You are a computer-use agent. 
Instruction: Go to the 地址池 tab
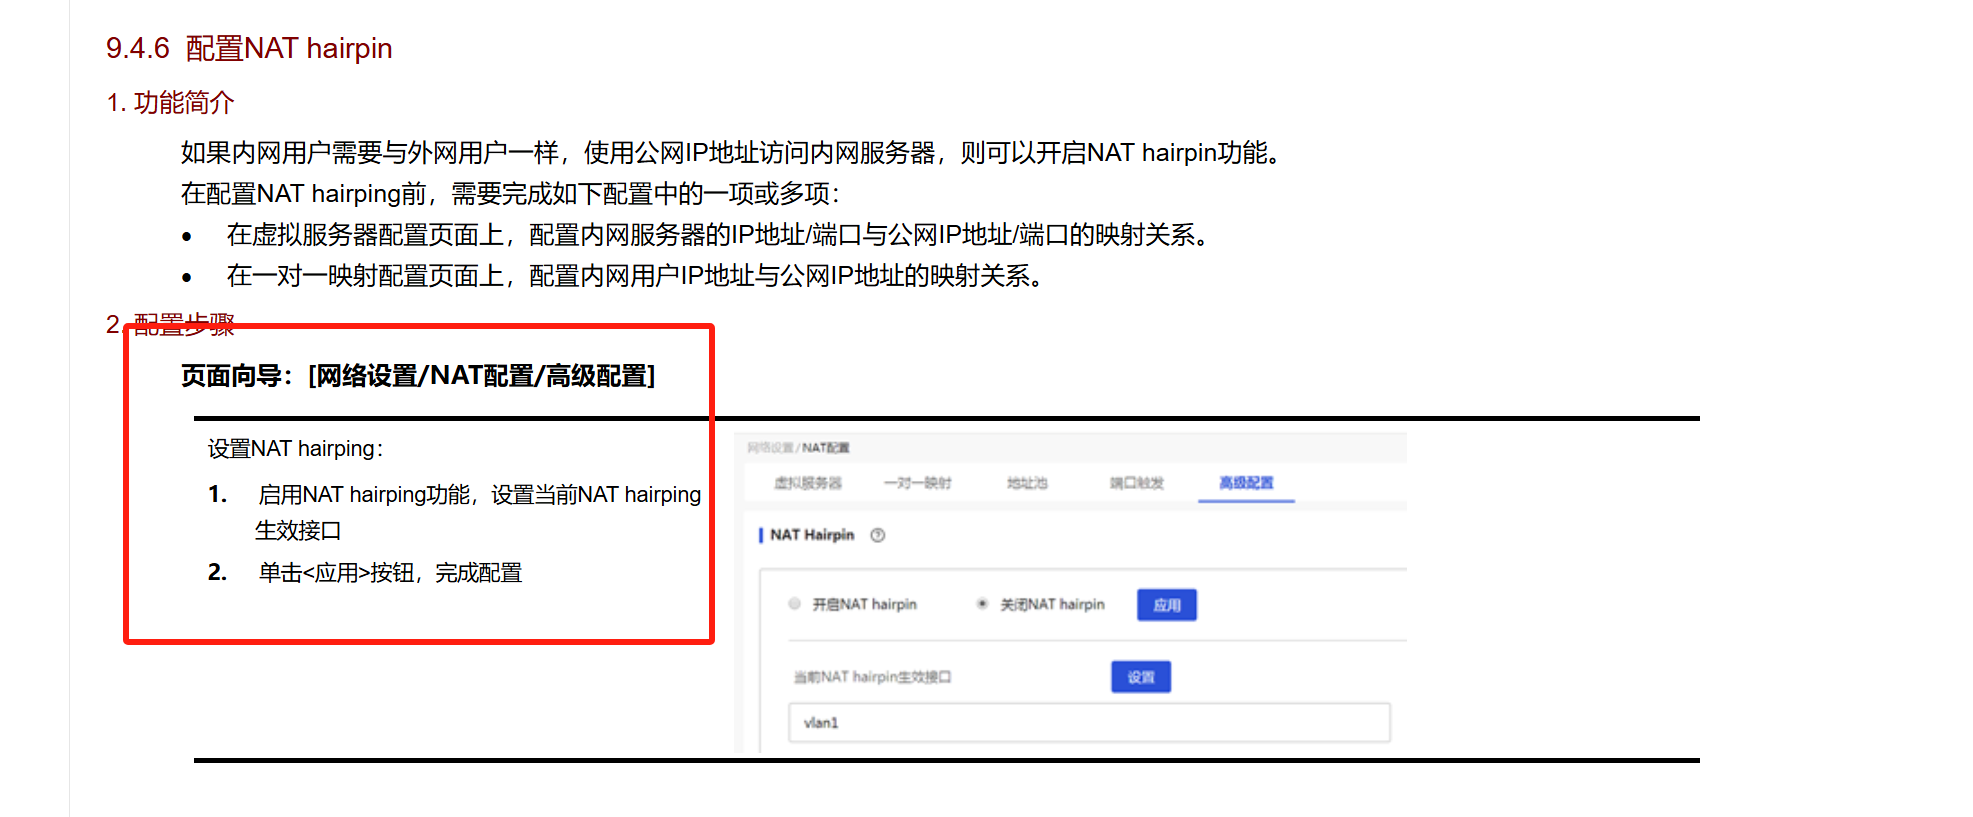point(1027,483)
